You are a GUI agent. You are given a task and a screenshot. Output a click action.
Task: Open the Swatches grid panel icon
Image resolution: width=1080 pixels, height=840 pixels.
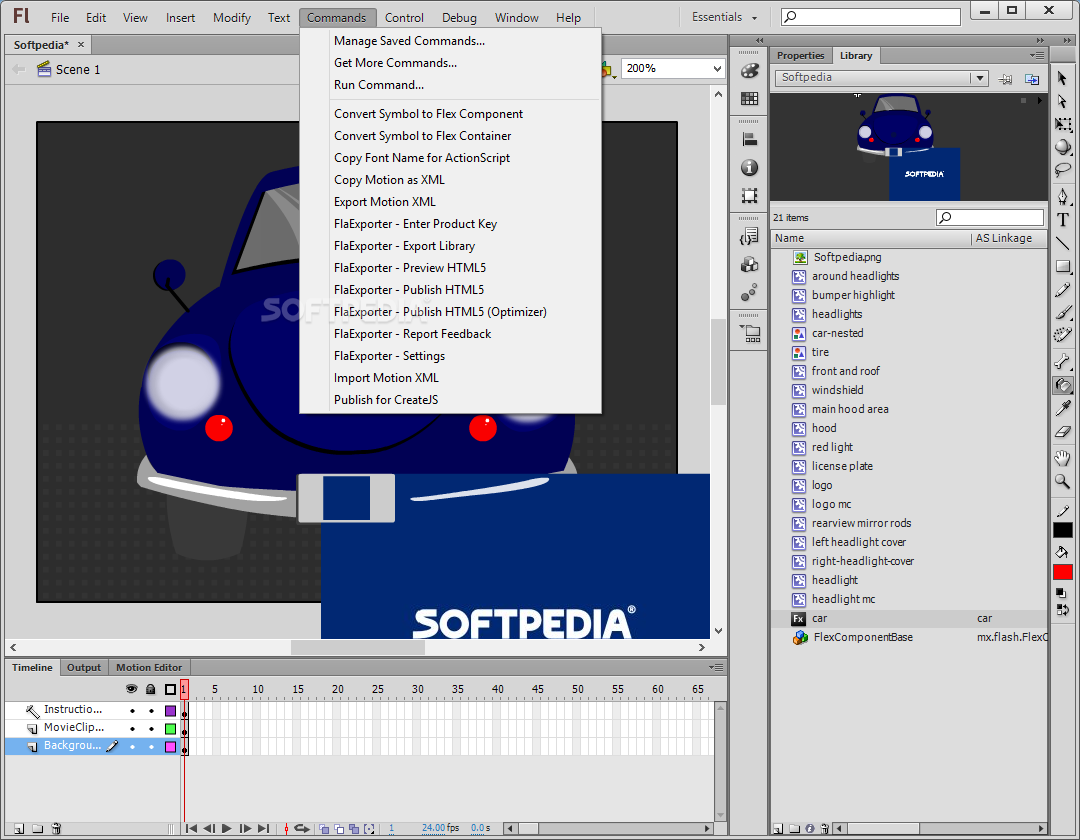click(749, 99)
